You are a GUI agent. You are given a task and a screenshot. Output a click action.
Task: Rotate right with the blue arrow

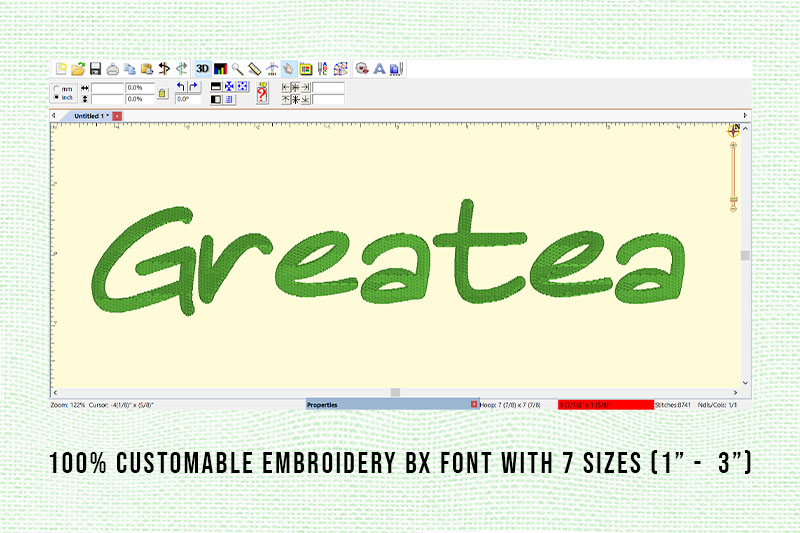pos(193,87)
